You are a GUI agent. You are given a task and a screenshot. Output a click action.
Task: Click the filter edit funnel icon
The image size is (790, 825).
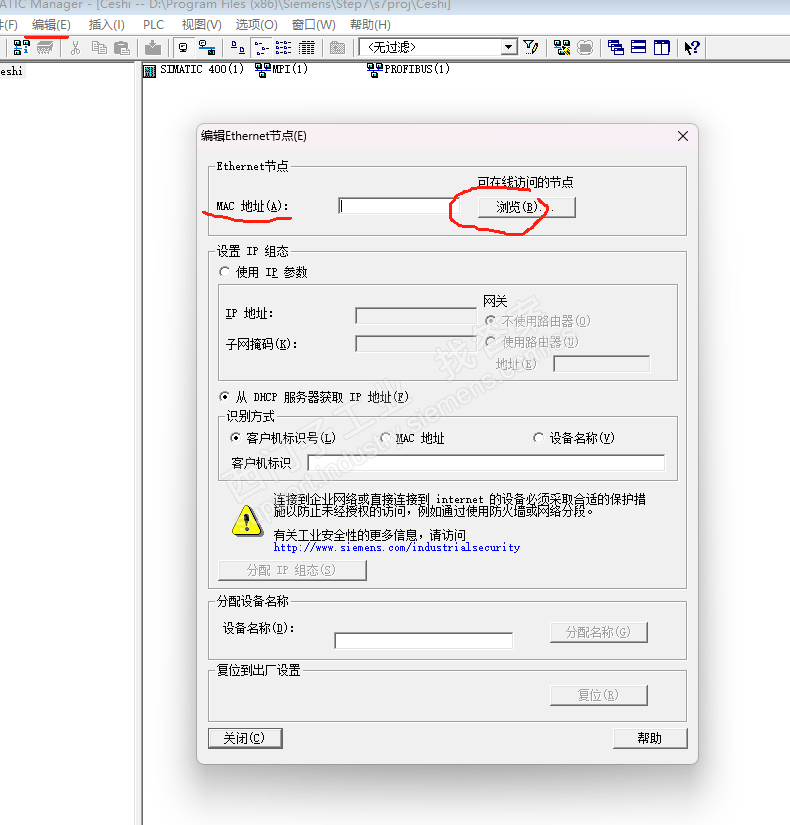531,47
